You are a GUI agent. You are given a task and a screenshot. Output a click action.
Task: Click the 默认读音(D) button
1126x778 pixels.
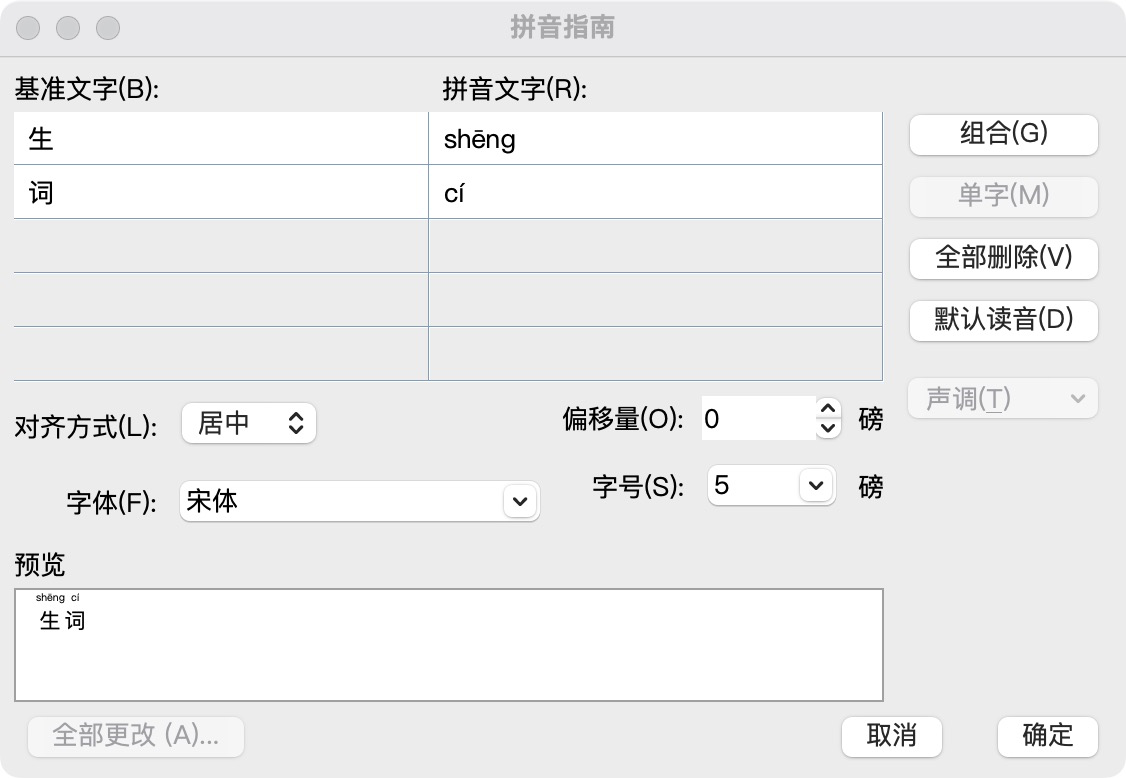1003,319
